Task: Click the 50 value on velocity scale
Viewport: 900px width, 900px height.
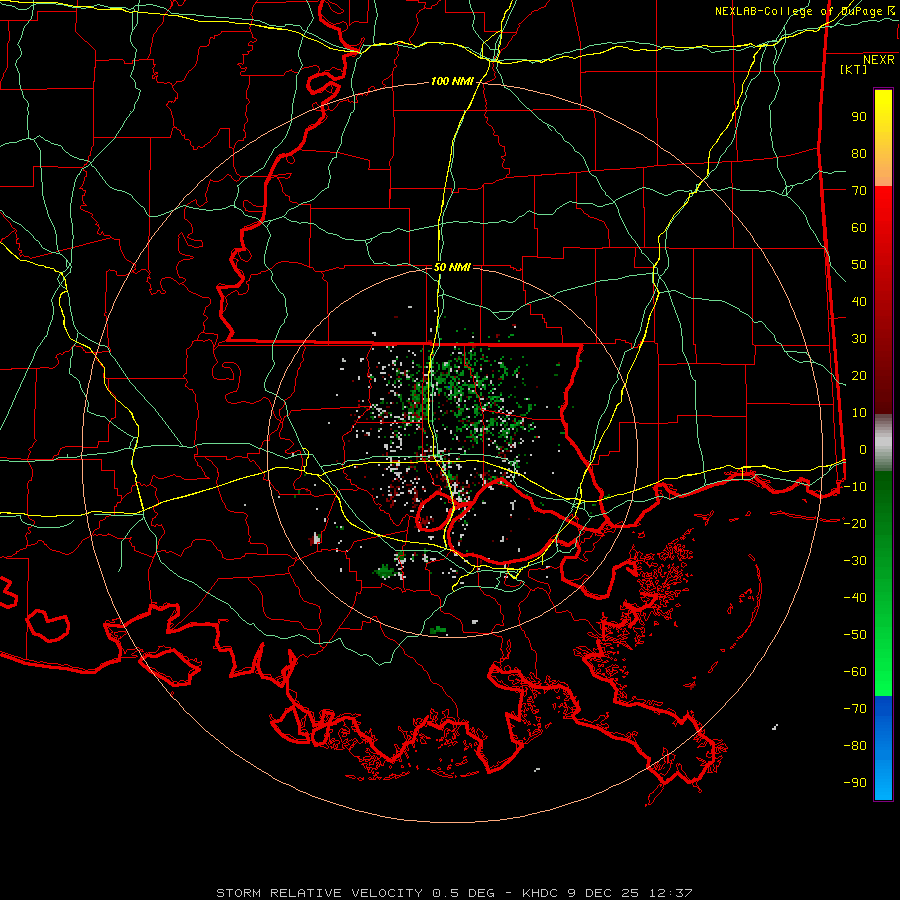Action: click(x=859, y=265)
